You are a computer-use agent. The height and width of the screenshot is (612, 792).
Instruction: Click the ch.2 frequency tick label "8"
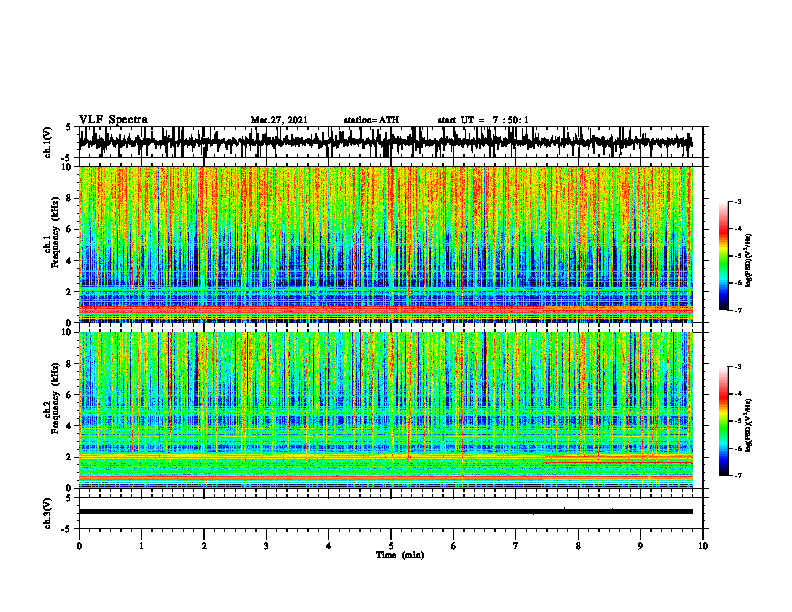pyautogui.click(x=70, y=364)
